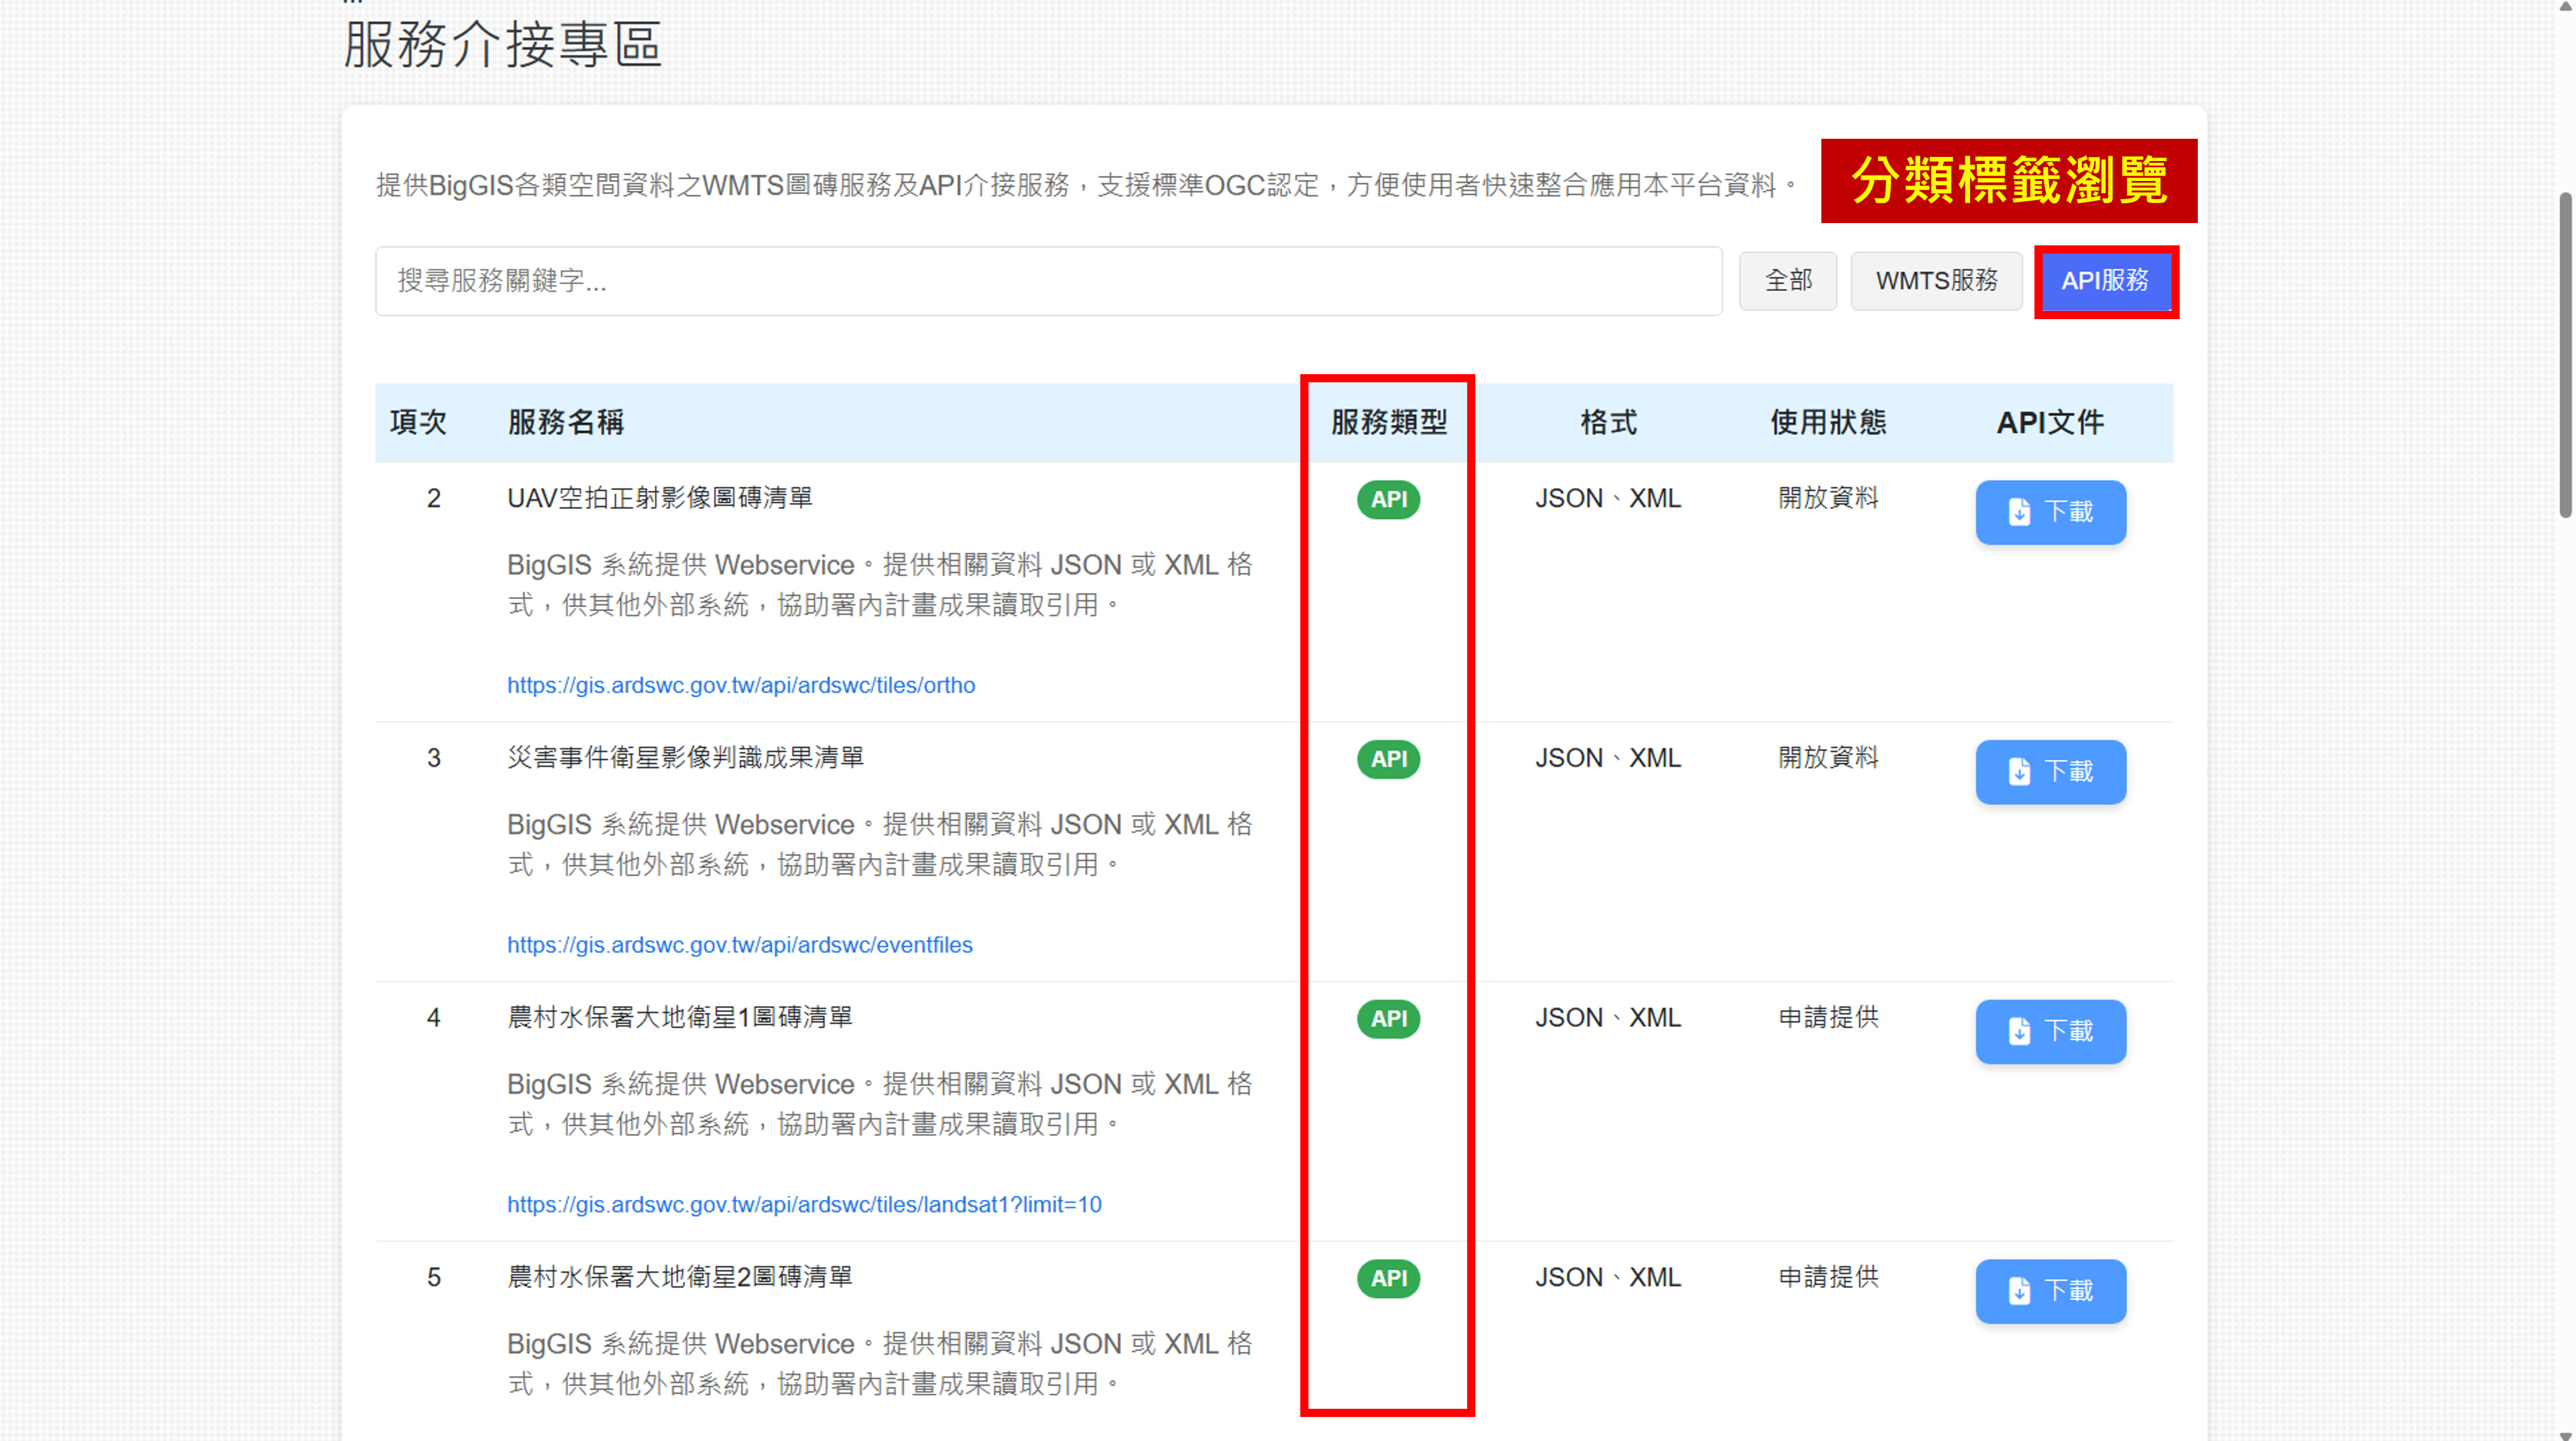The height and width of the screenshot is (1441, 2576).
Task: Select the API服務 filter tab
Action: 2105,281
